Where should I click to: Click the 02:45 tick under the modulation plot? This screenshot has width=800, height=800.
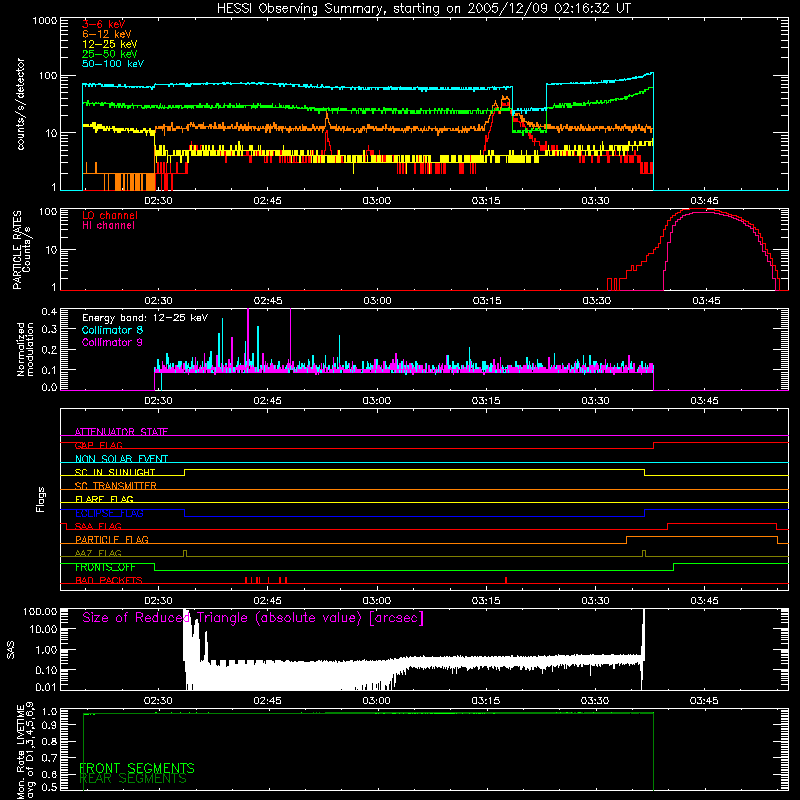[x=267, y=401]
